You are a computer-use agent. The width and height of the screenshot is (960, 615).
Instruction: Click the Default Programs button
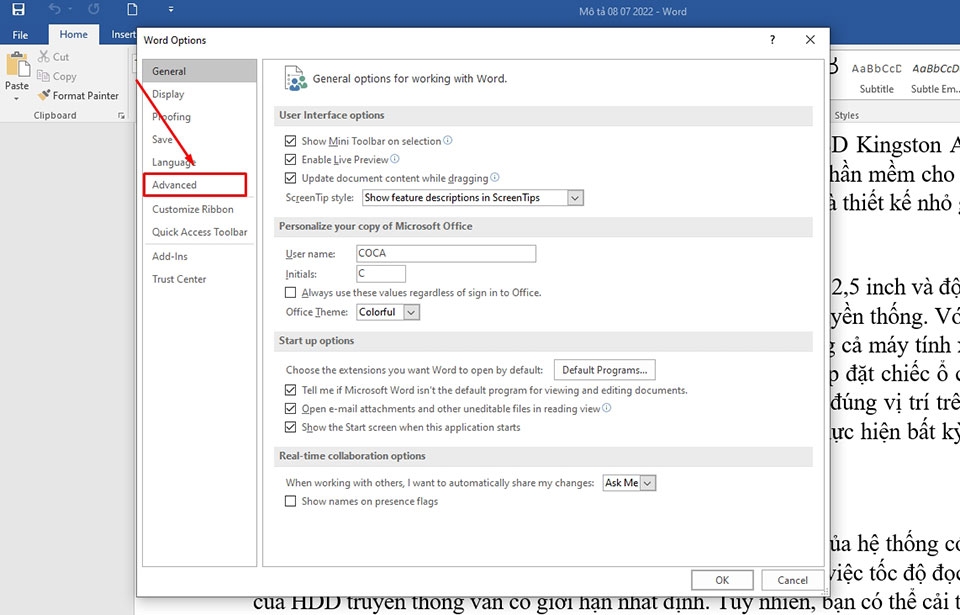[604, 369]
